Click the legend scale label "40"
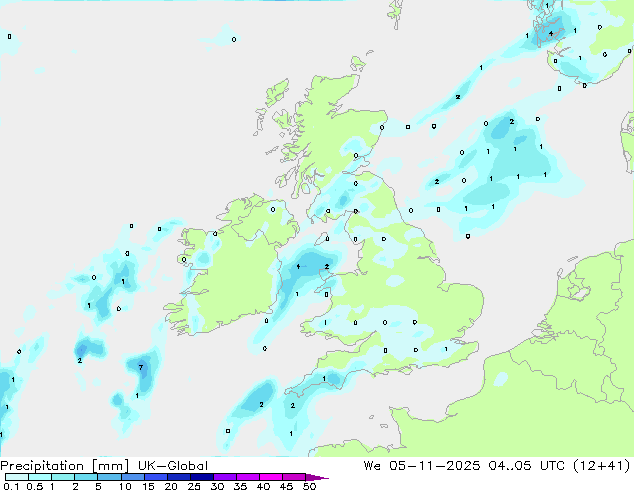634x490 pixels. pyautogui.click(x=263, y=486)
